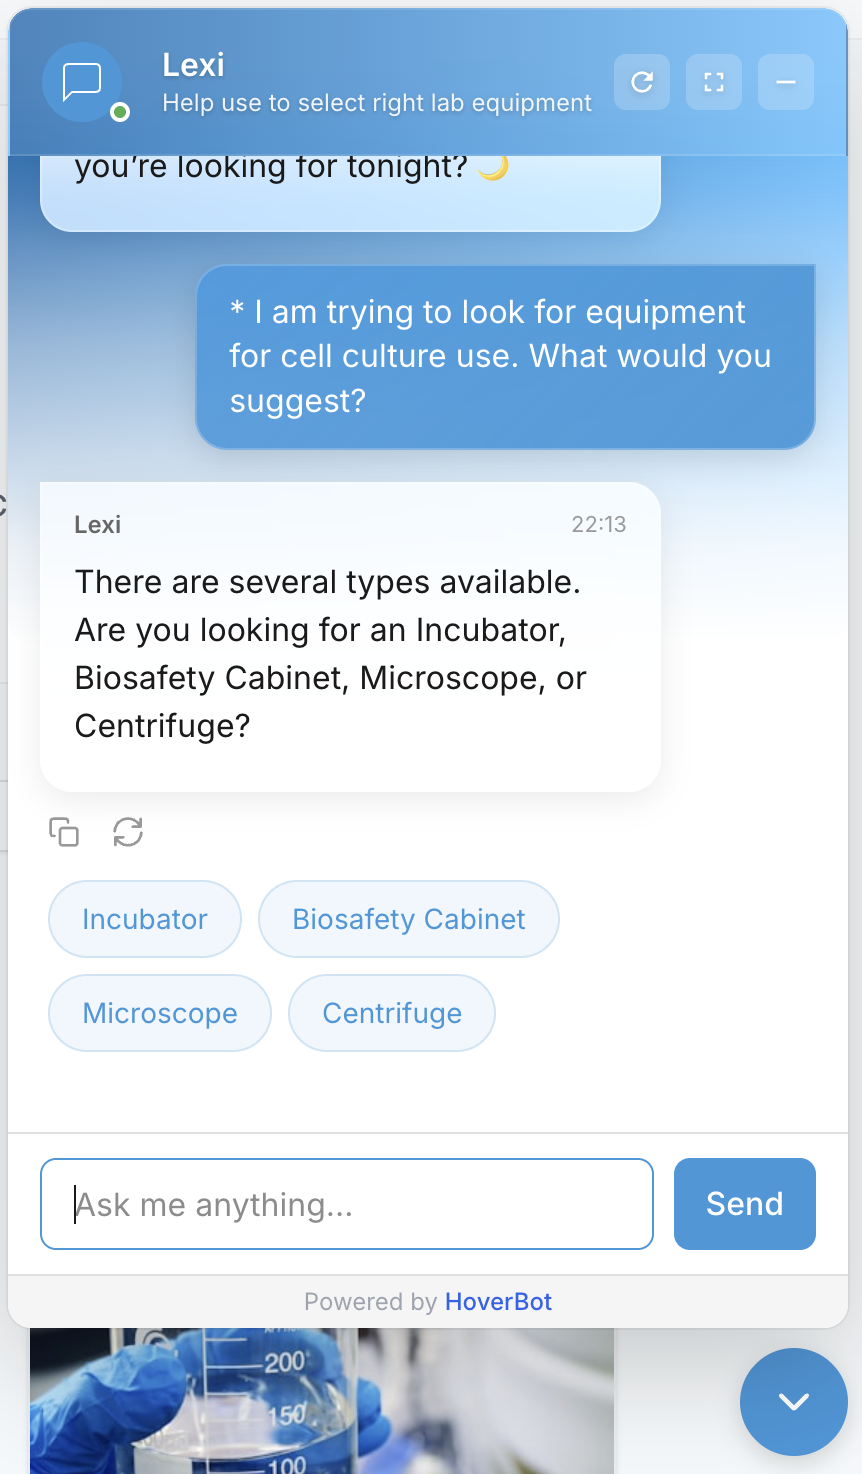Copy Lexi's message using the copy icon
The width and height of the screenshot is (862, 1474).
pos(63,831)
